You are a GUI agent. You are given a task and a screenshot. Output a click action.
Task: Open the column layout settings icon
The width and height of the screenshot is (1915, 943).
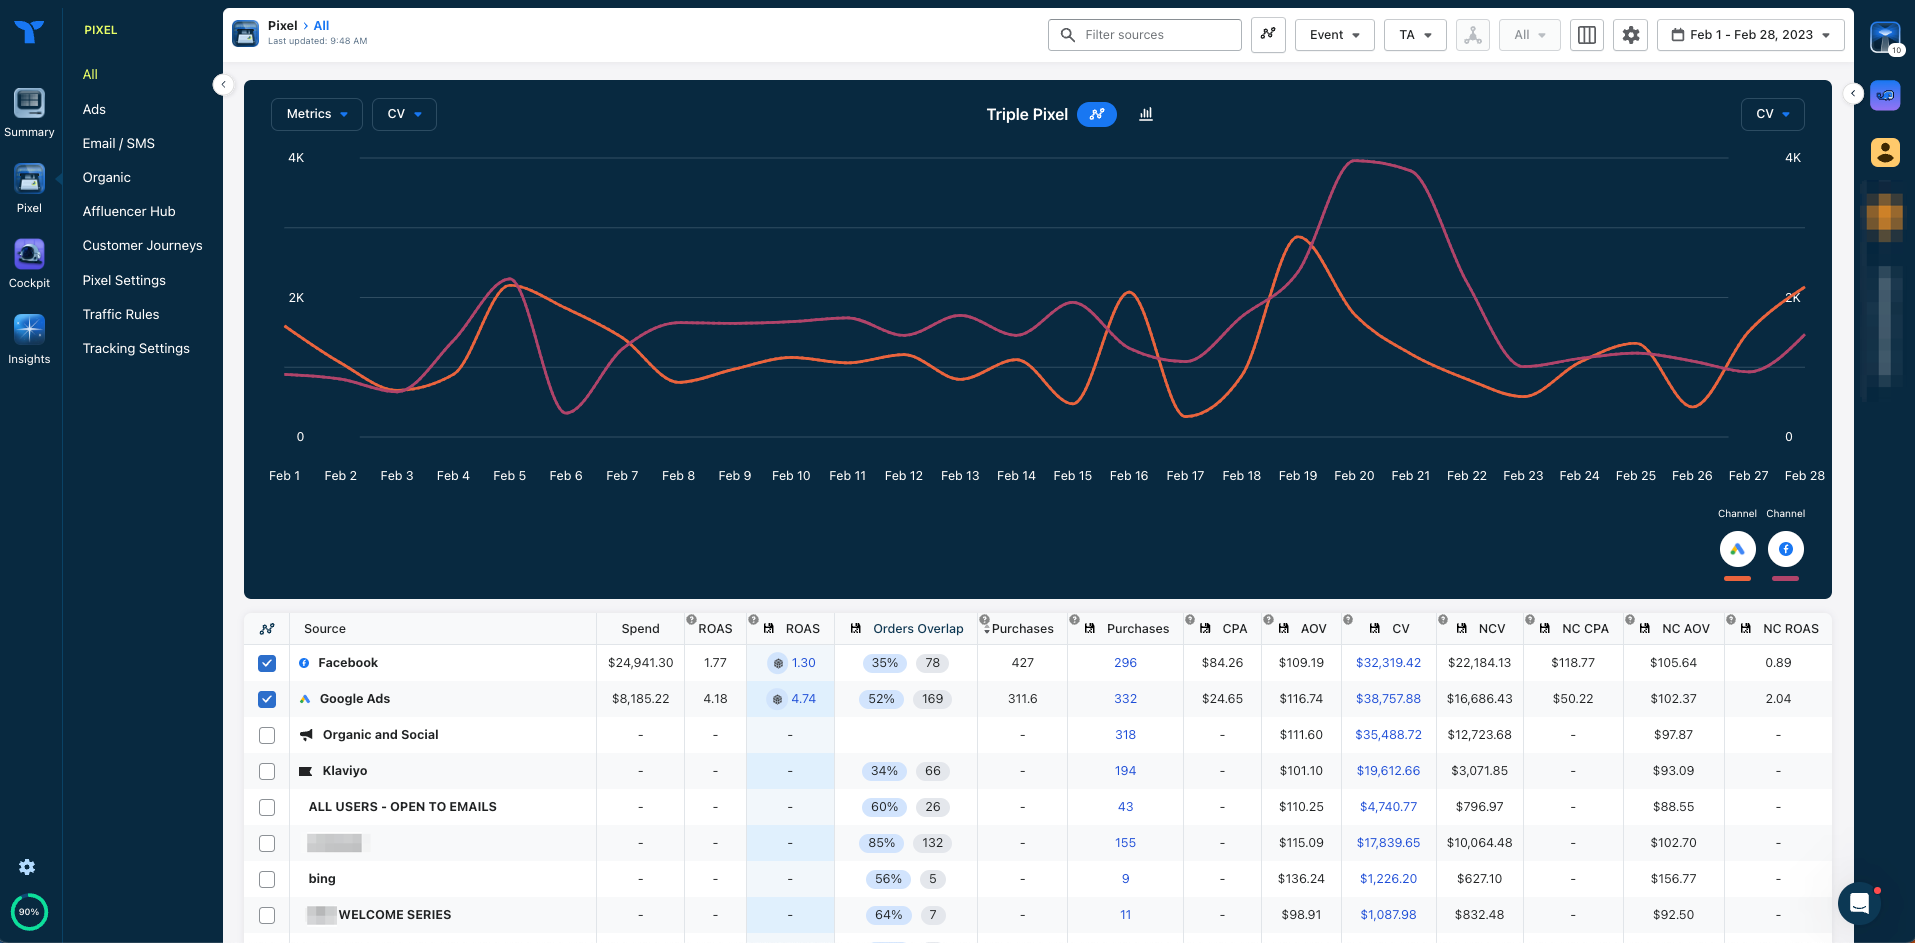[x=1586, y=34]
